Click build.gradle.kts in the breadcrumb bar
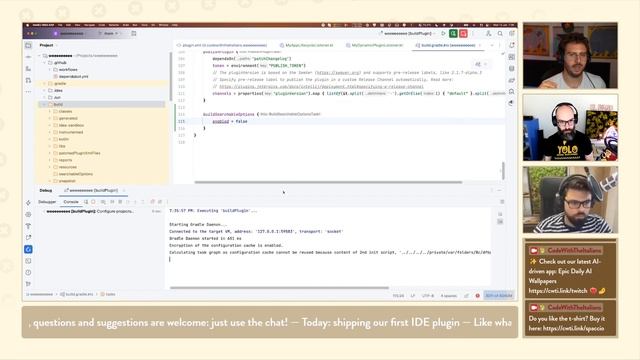The image size is (640, 360). tap(77, 294)
